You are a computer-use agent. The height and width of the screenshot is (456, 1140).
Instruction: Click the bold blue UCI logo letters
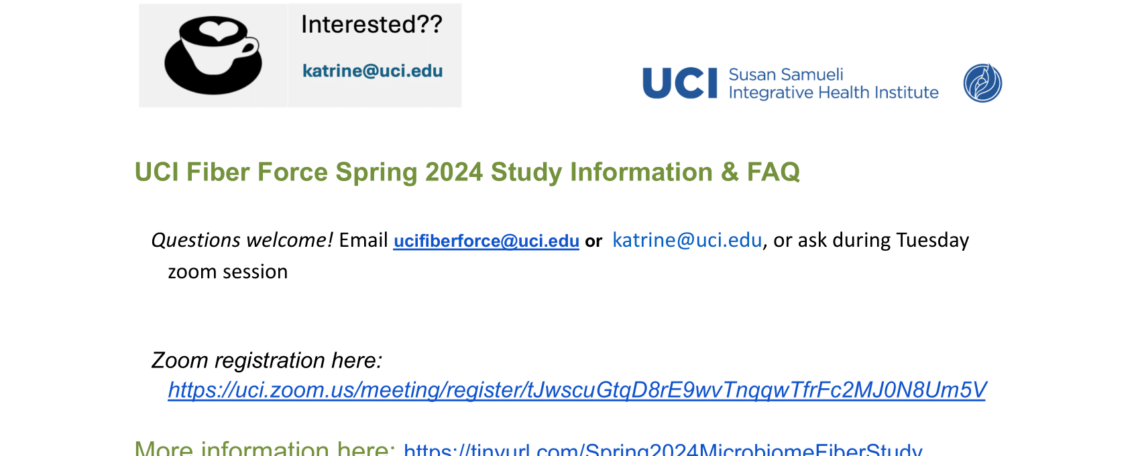click(680, 83)
